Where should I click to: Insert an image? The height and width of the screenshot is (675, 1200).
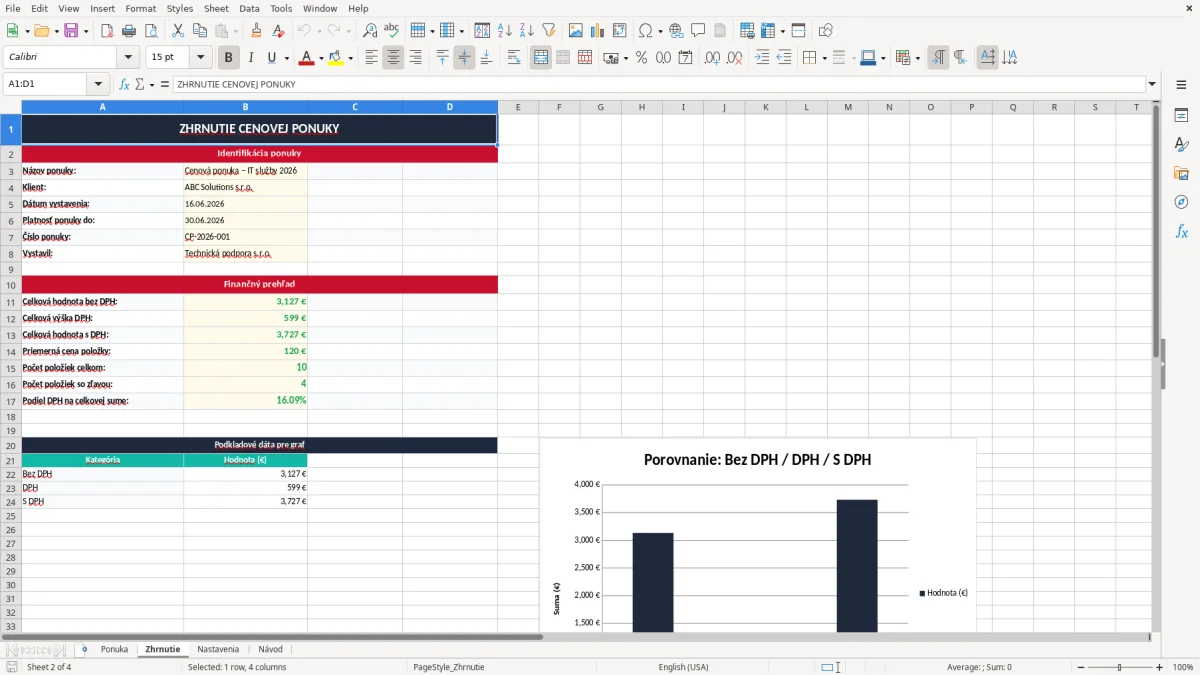(576, 31)
